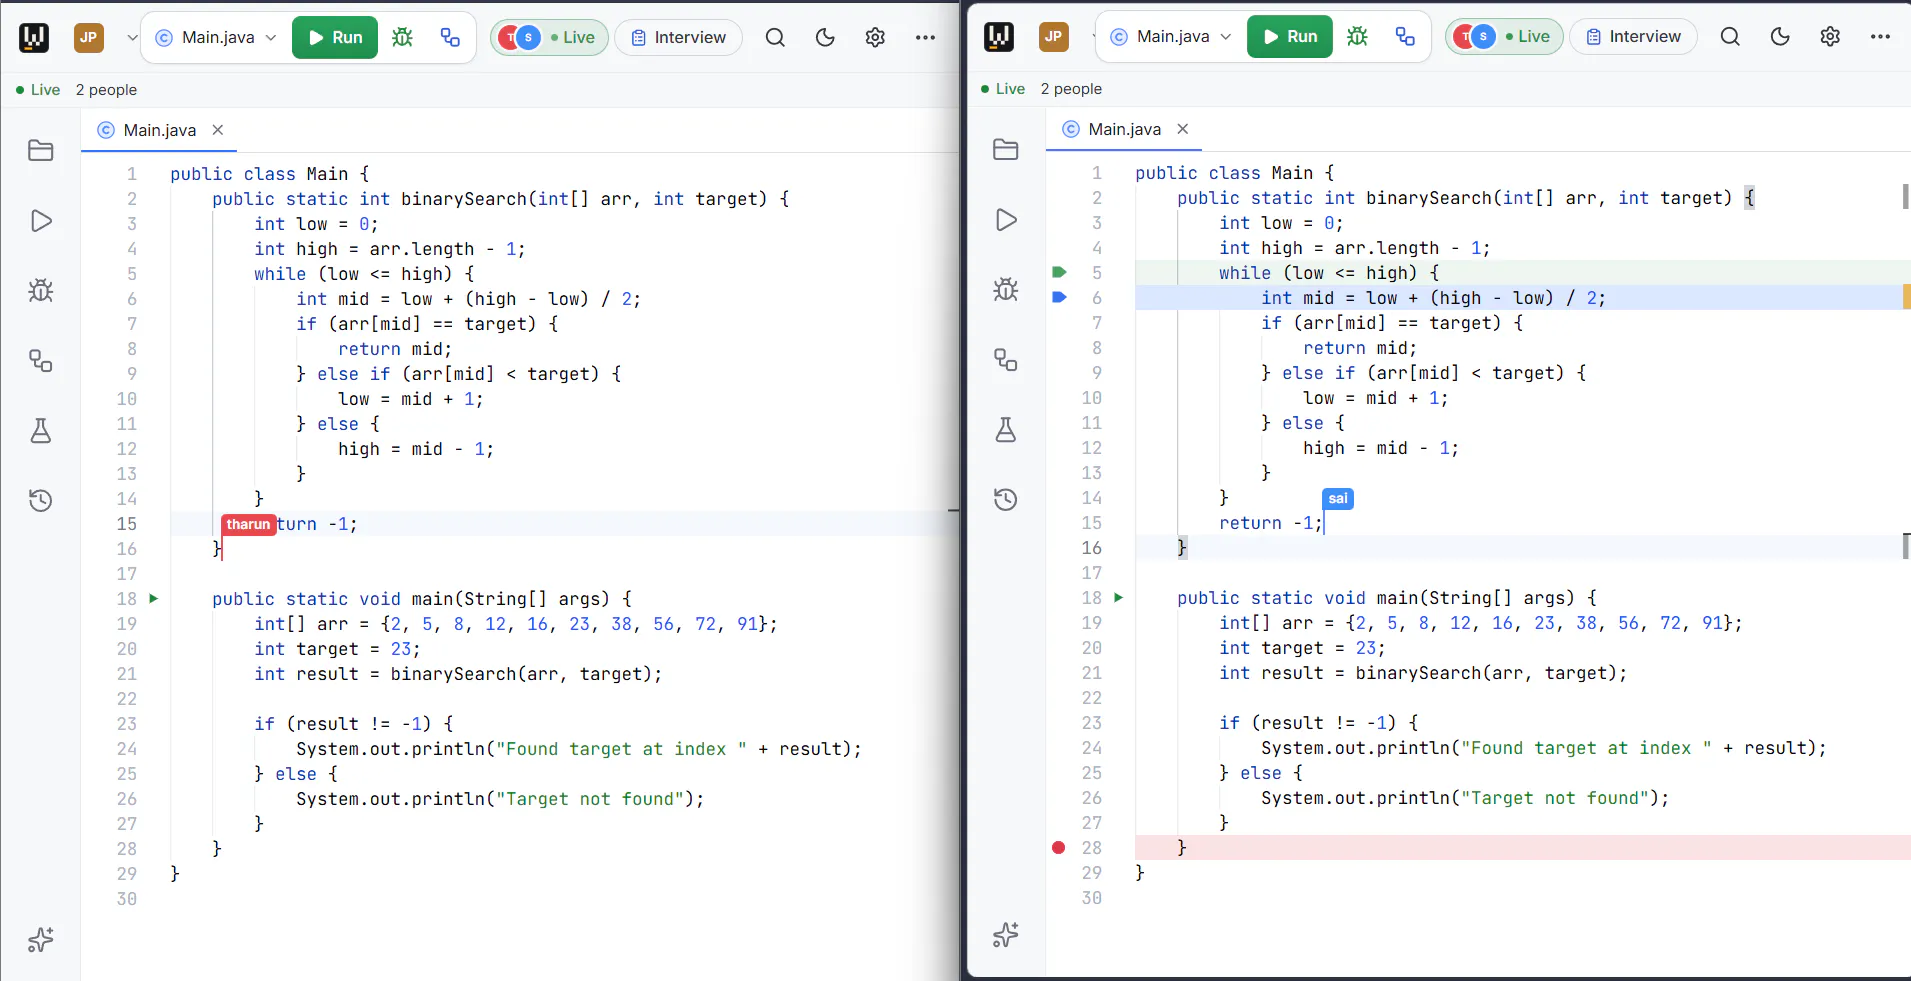The image size is (1911, 981).
Task: Click the right editor scrollbar marker at top
Action: click(x=1905, y=197)
